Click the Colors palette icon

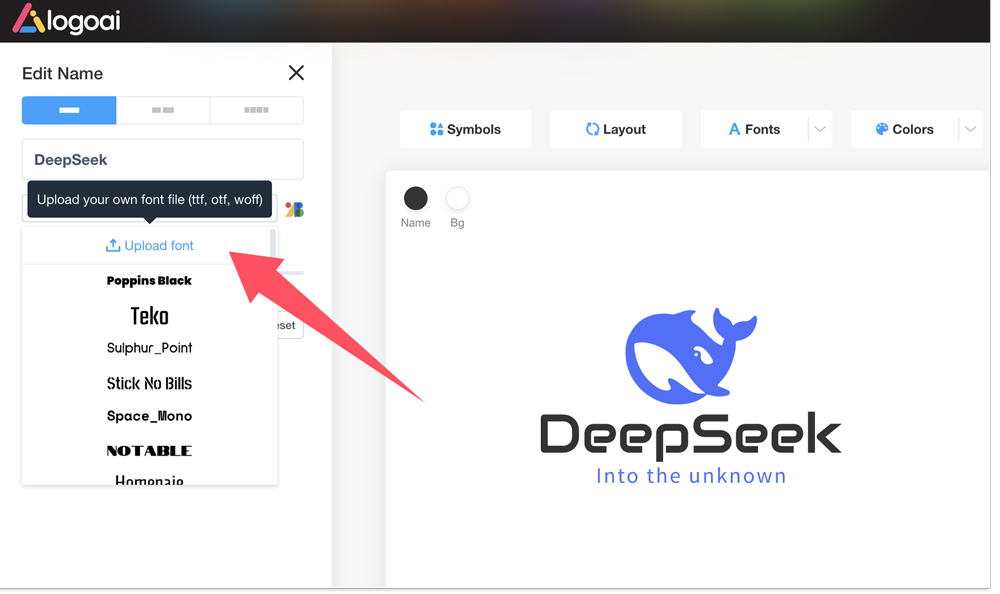coord(881,129)
